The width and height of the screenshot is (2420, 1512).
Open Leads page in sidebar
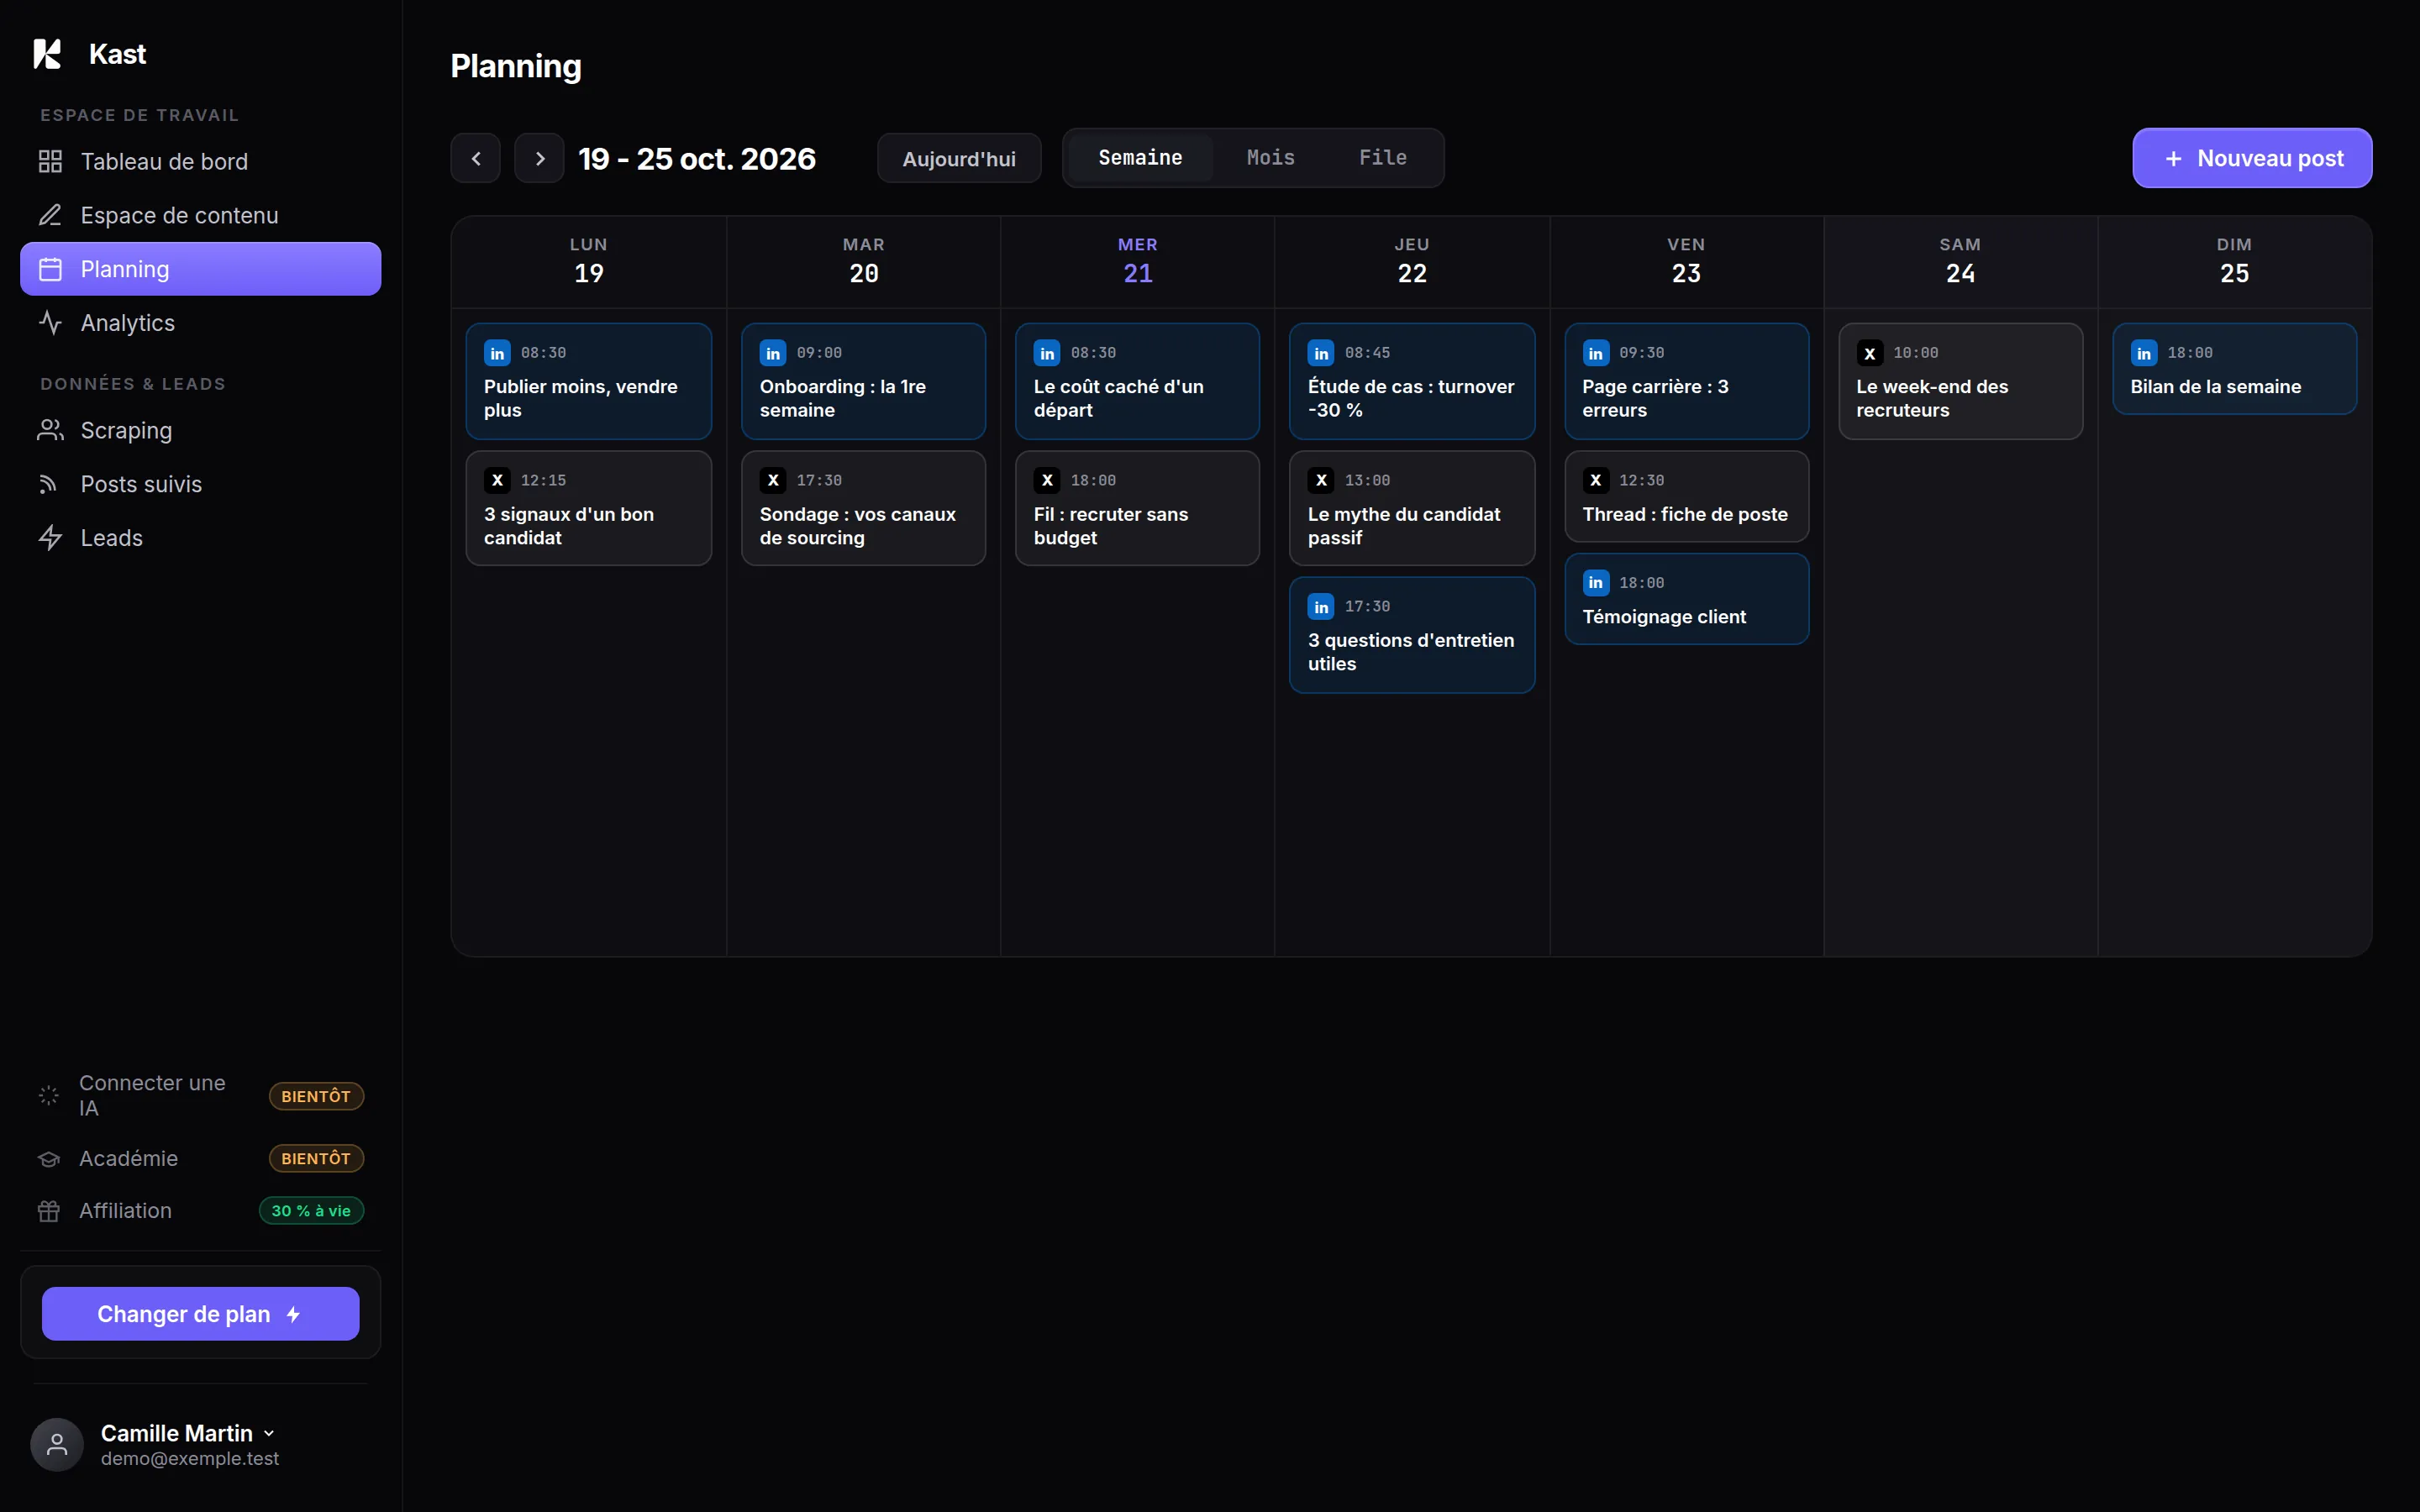coord(200,538)
